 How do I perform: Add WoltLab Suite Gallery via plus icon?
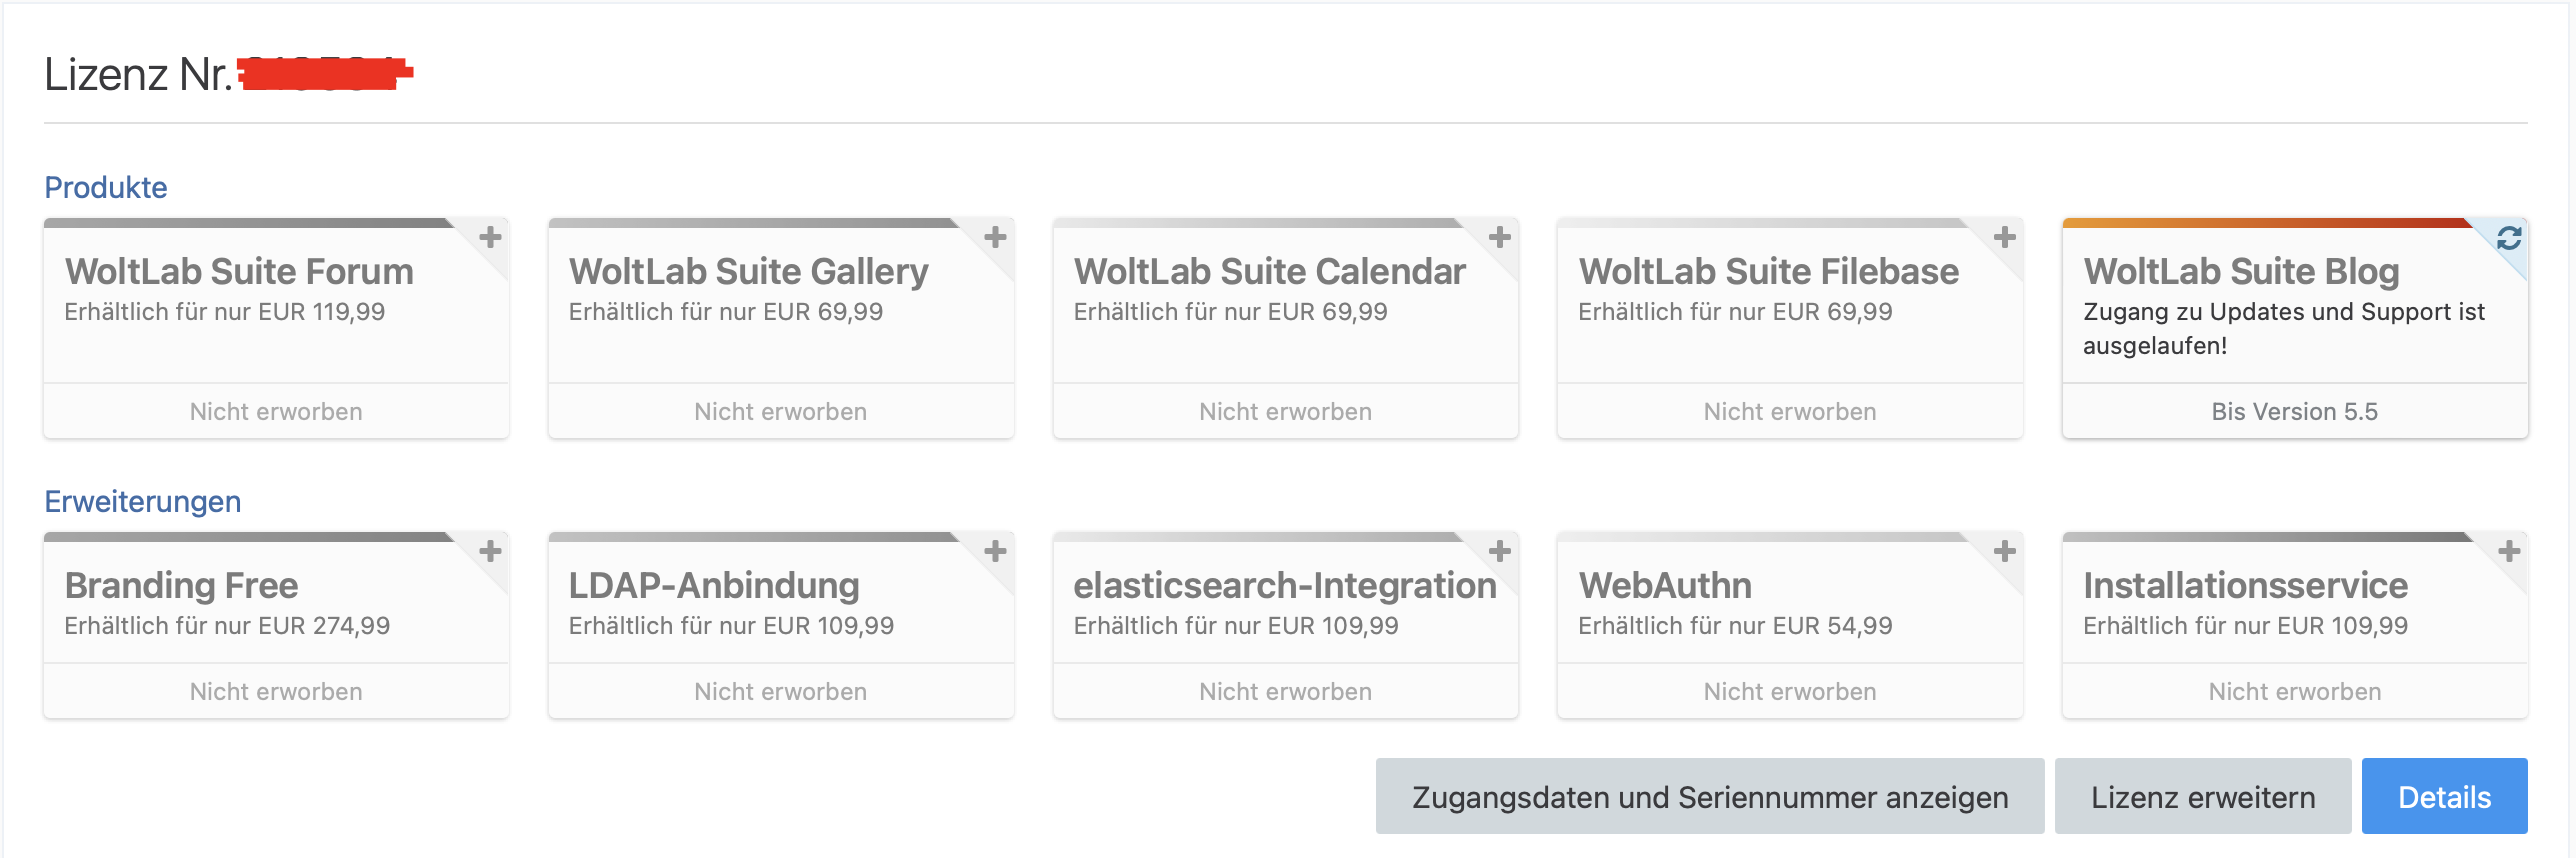pyautogui.click(x=995, y=238)
